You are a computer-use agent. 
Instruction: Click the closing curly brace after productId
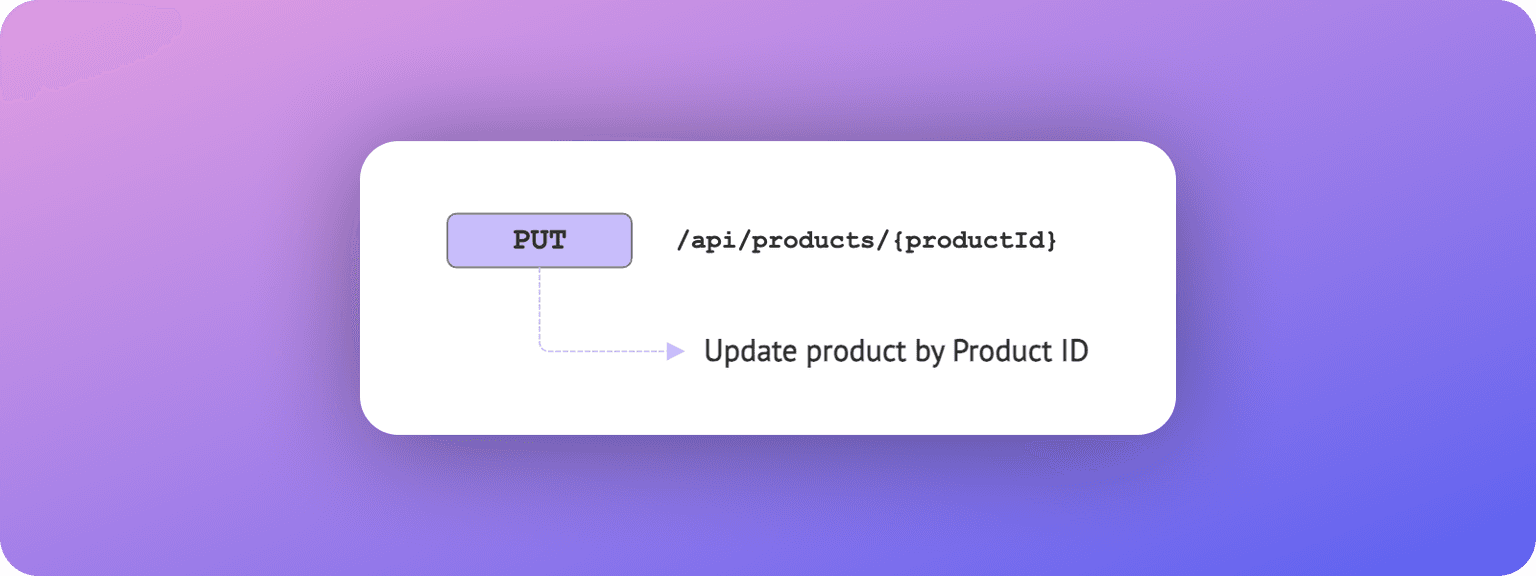tap(1050, 242)
